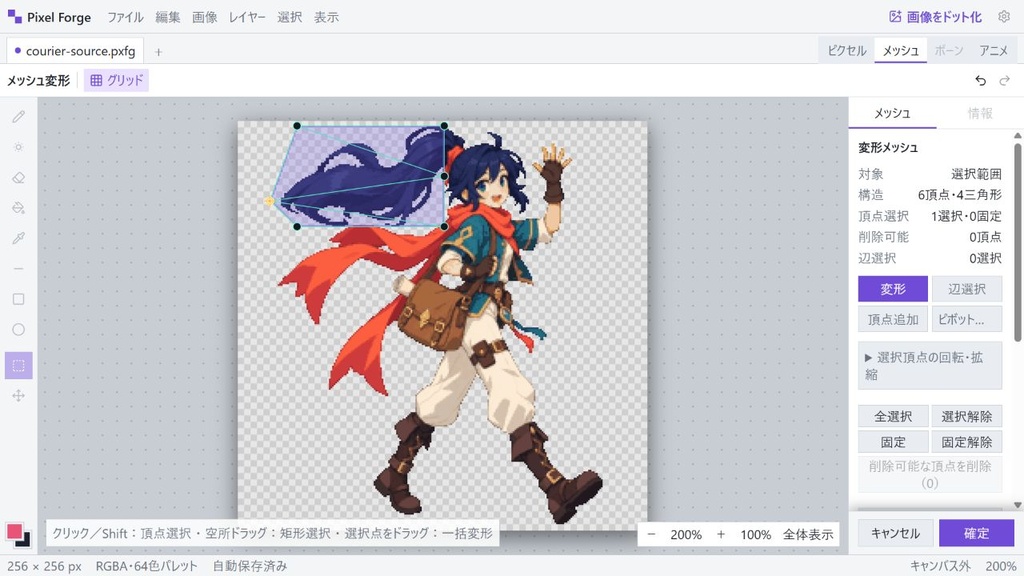Screen dimensions: 1024x576
Task: Open the 画像 menu
Action: click(204, 17)
